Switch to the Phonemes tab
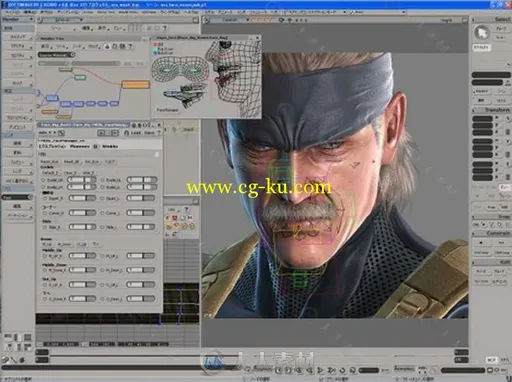 pyautogui.click(x=80, y=146)
